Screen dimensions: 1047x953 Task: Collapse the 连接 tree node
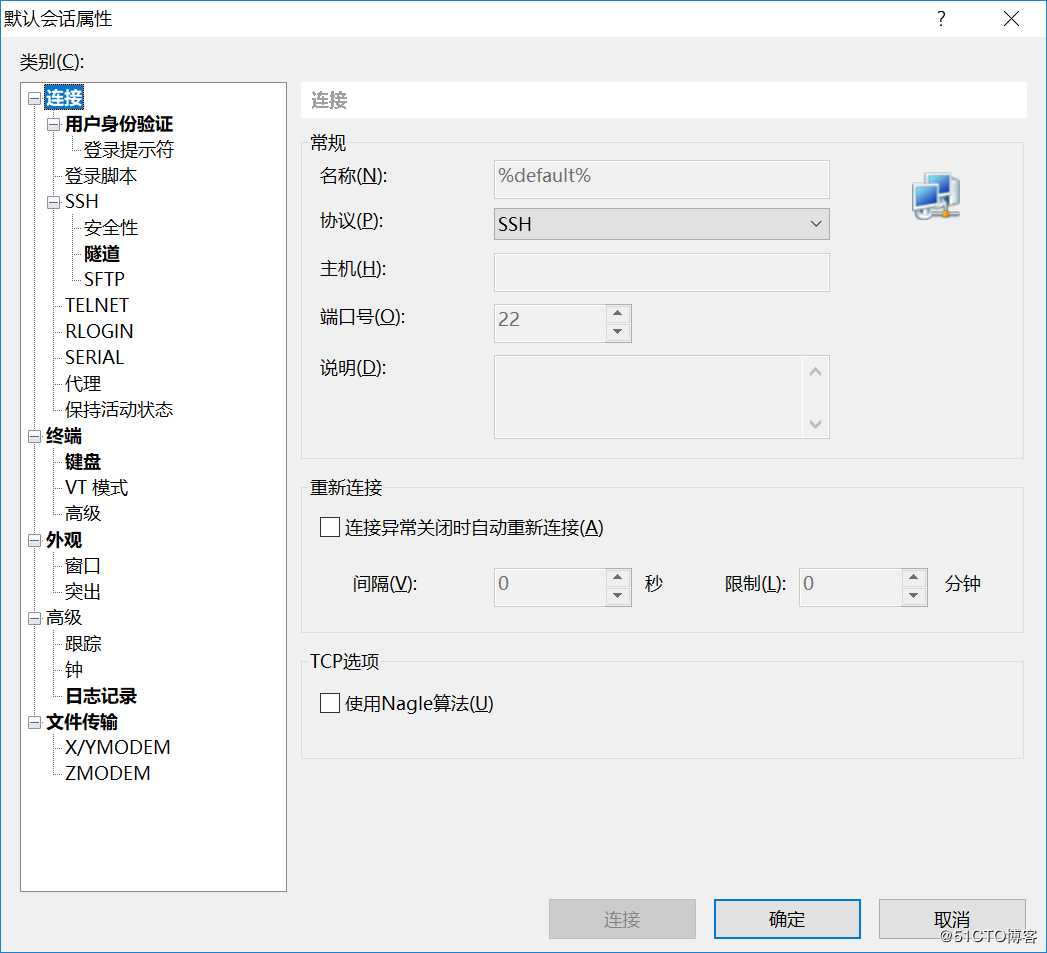(x=34, y=99)
